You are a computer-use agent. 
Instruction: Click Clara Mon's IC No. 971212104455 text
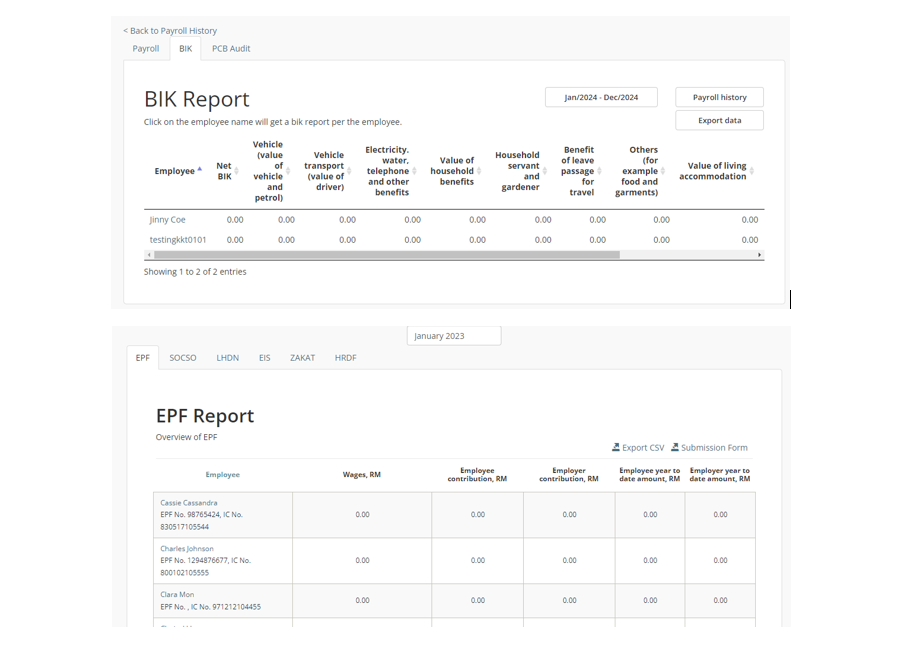coord(226,607)
